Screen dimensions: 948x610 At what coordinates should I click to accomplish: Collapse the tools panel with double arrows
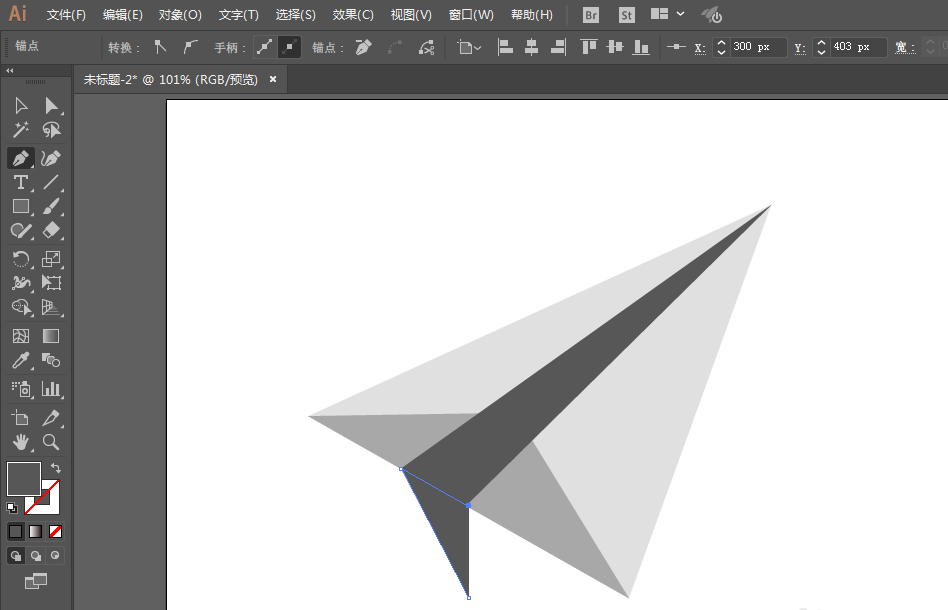tap(10, 71)
